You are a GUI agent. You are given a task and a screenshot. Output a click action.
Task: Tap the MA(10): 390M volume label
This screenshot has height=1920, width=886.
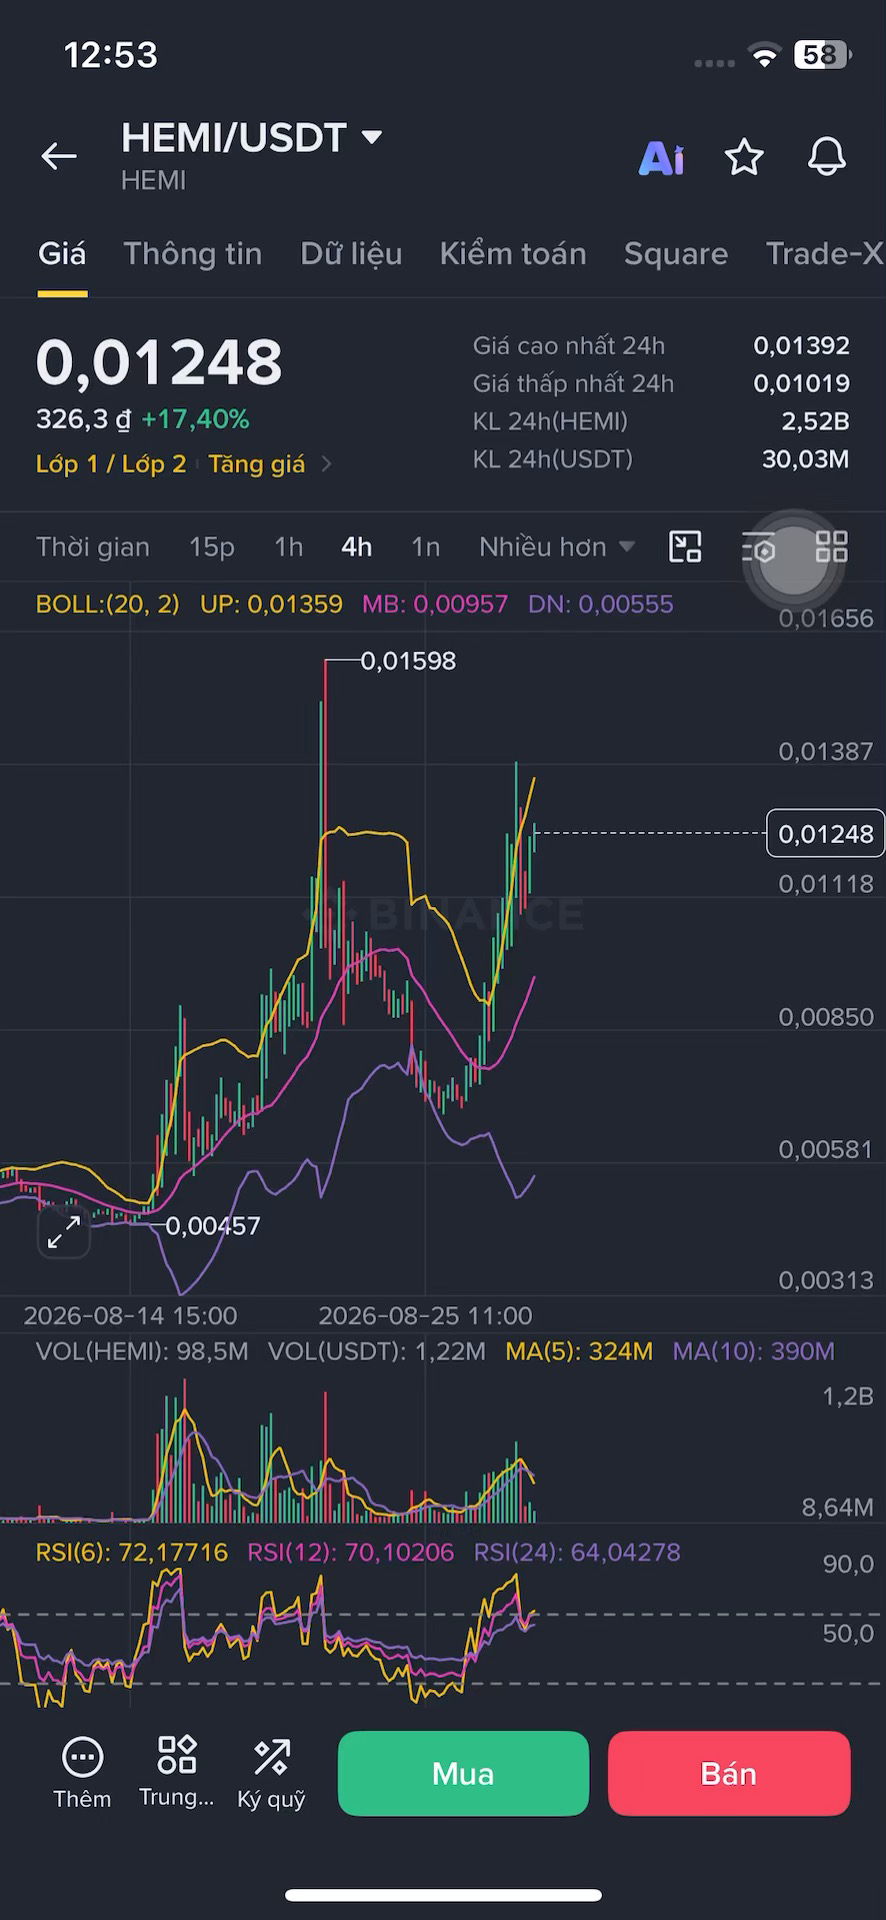pyautogui.click(x=753, y=1352)
